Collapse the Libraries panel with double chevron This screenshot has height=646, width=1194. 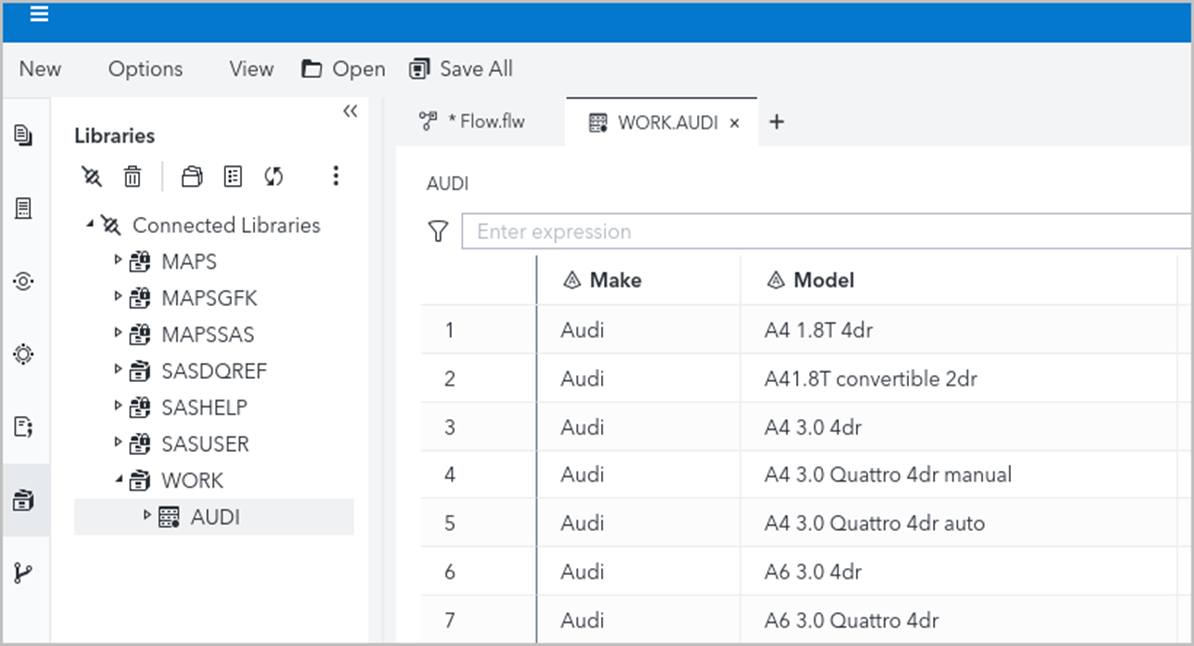point(350,112)
